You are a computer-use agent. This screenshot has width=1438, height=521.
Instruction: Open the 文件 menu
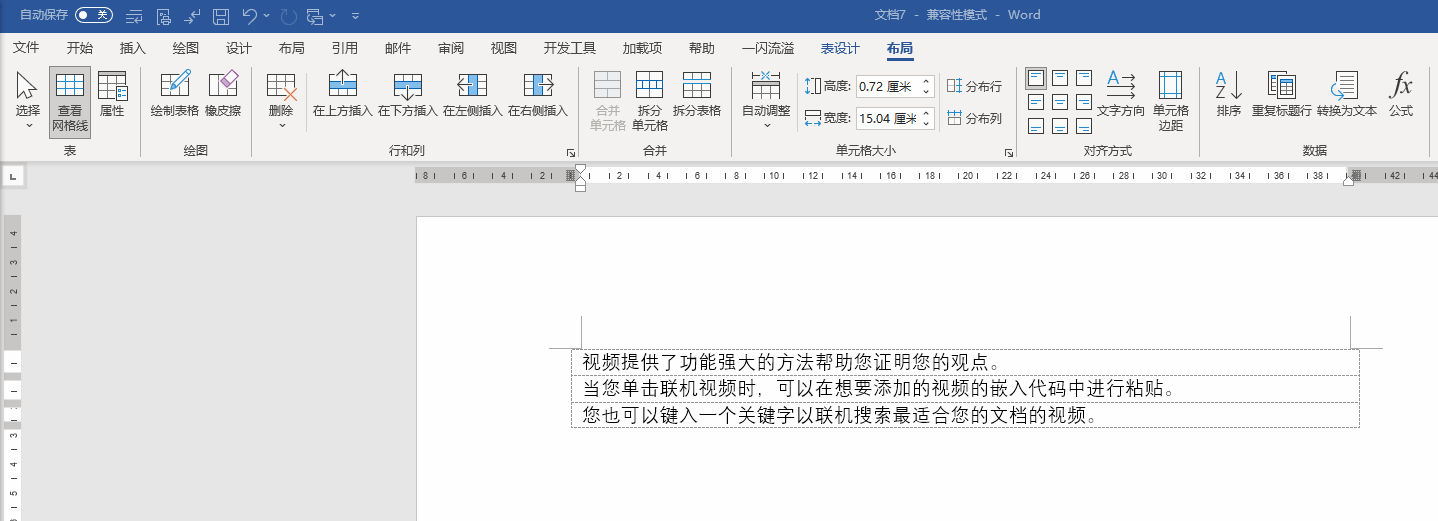26,48
